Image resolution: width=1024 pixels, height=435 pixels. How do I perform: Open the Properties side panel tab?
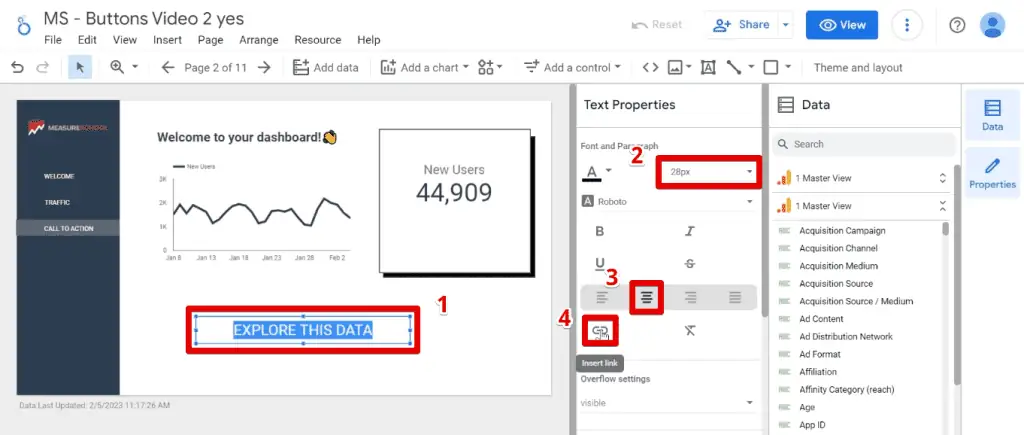click(993, 173)
